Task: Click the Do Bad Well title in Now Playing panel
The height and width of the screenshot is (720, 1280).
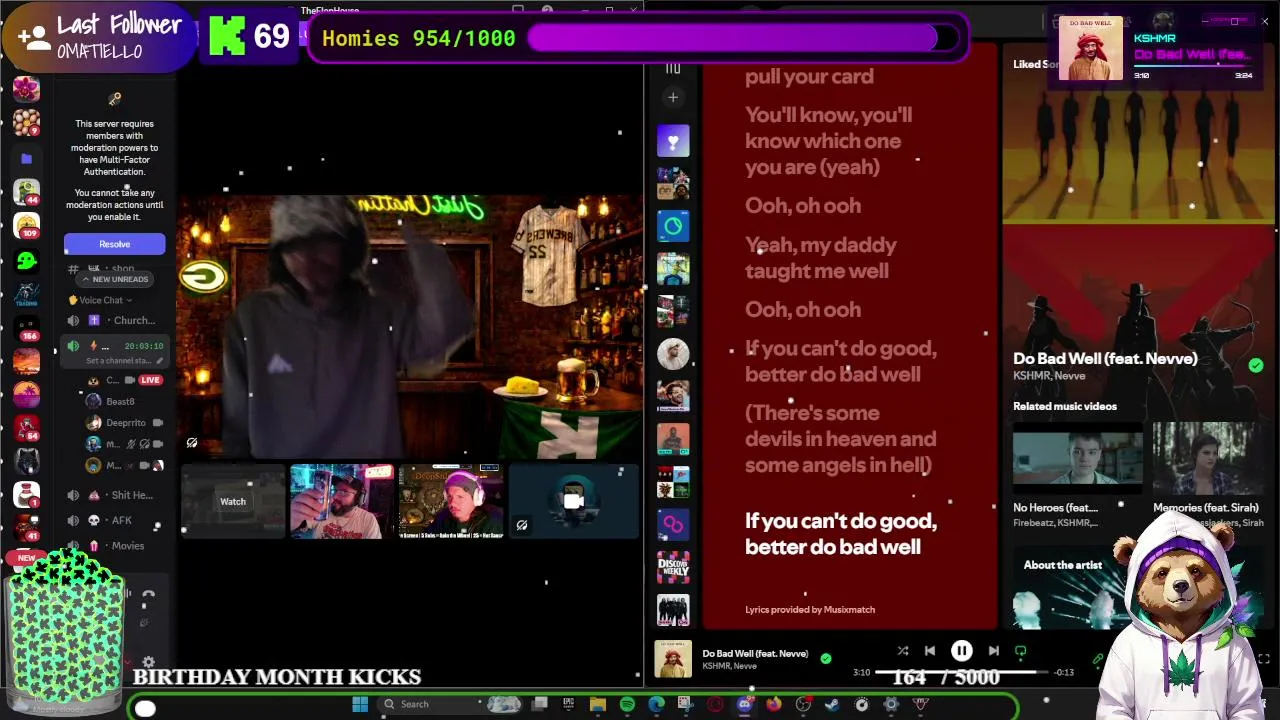Action: coord(1105,358)
